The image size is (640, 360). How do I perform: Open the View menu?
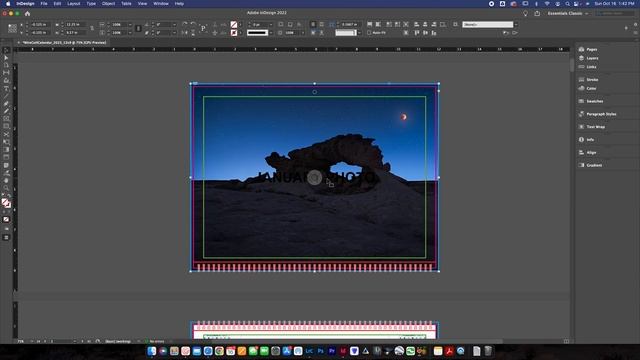click(x=142, y=4)
